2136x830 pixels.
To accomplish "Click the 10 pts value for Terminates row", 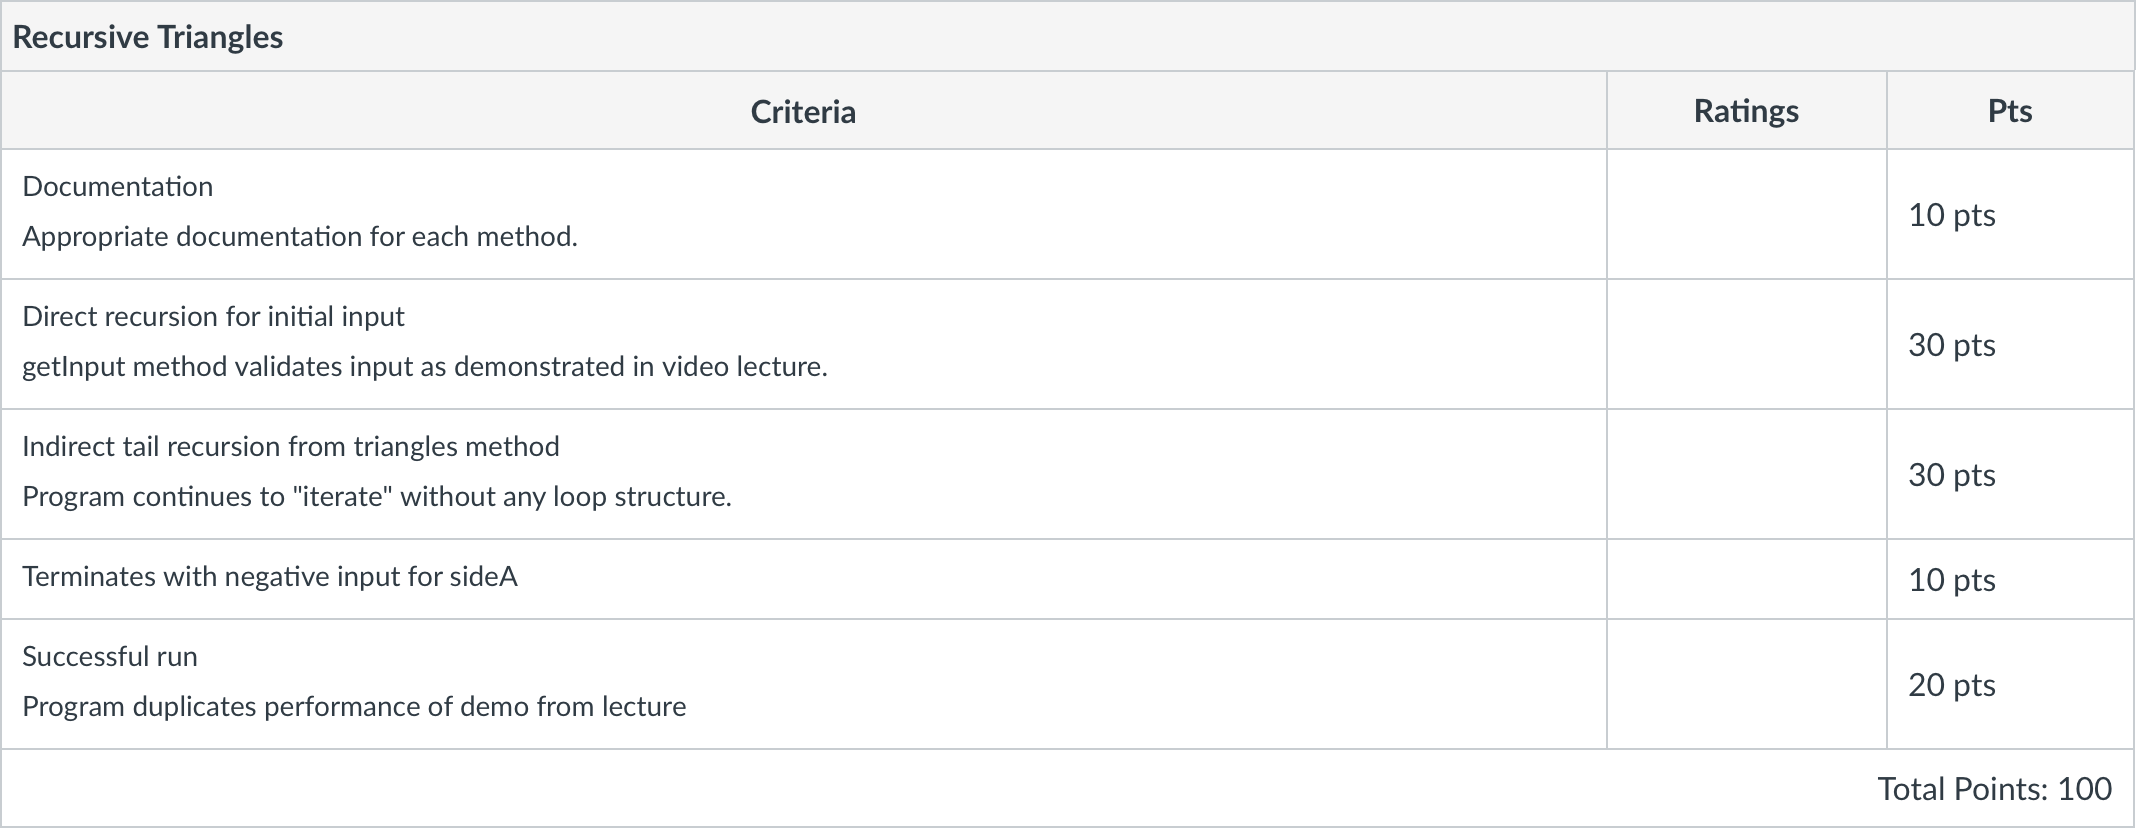I will pos(1951,580).
